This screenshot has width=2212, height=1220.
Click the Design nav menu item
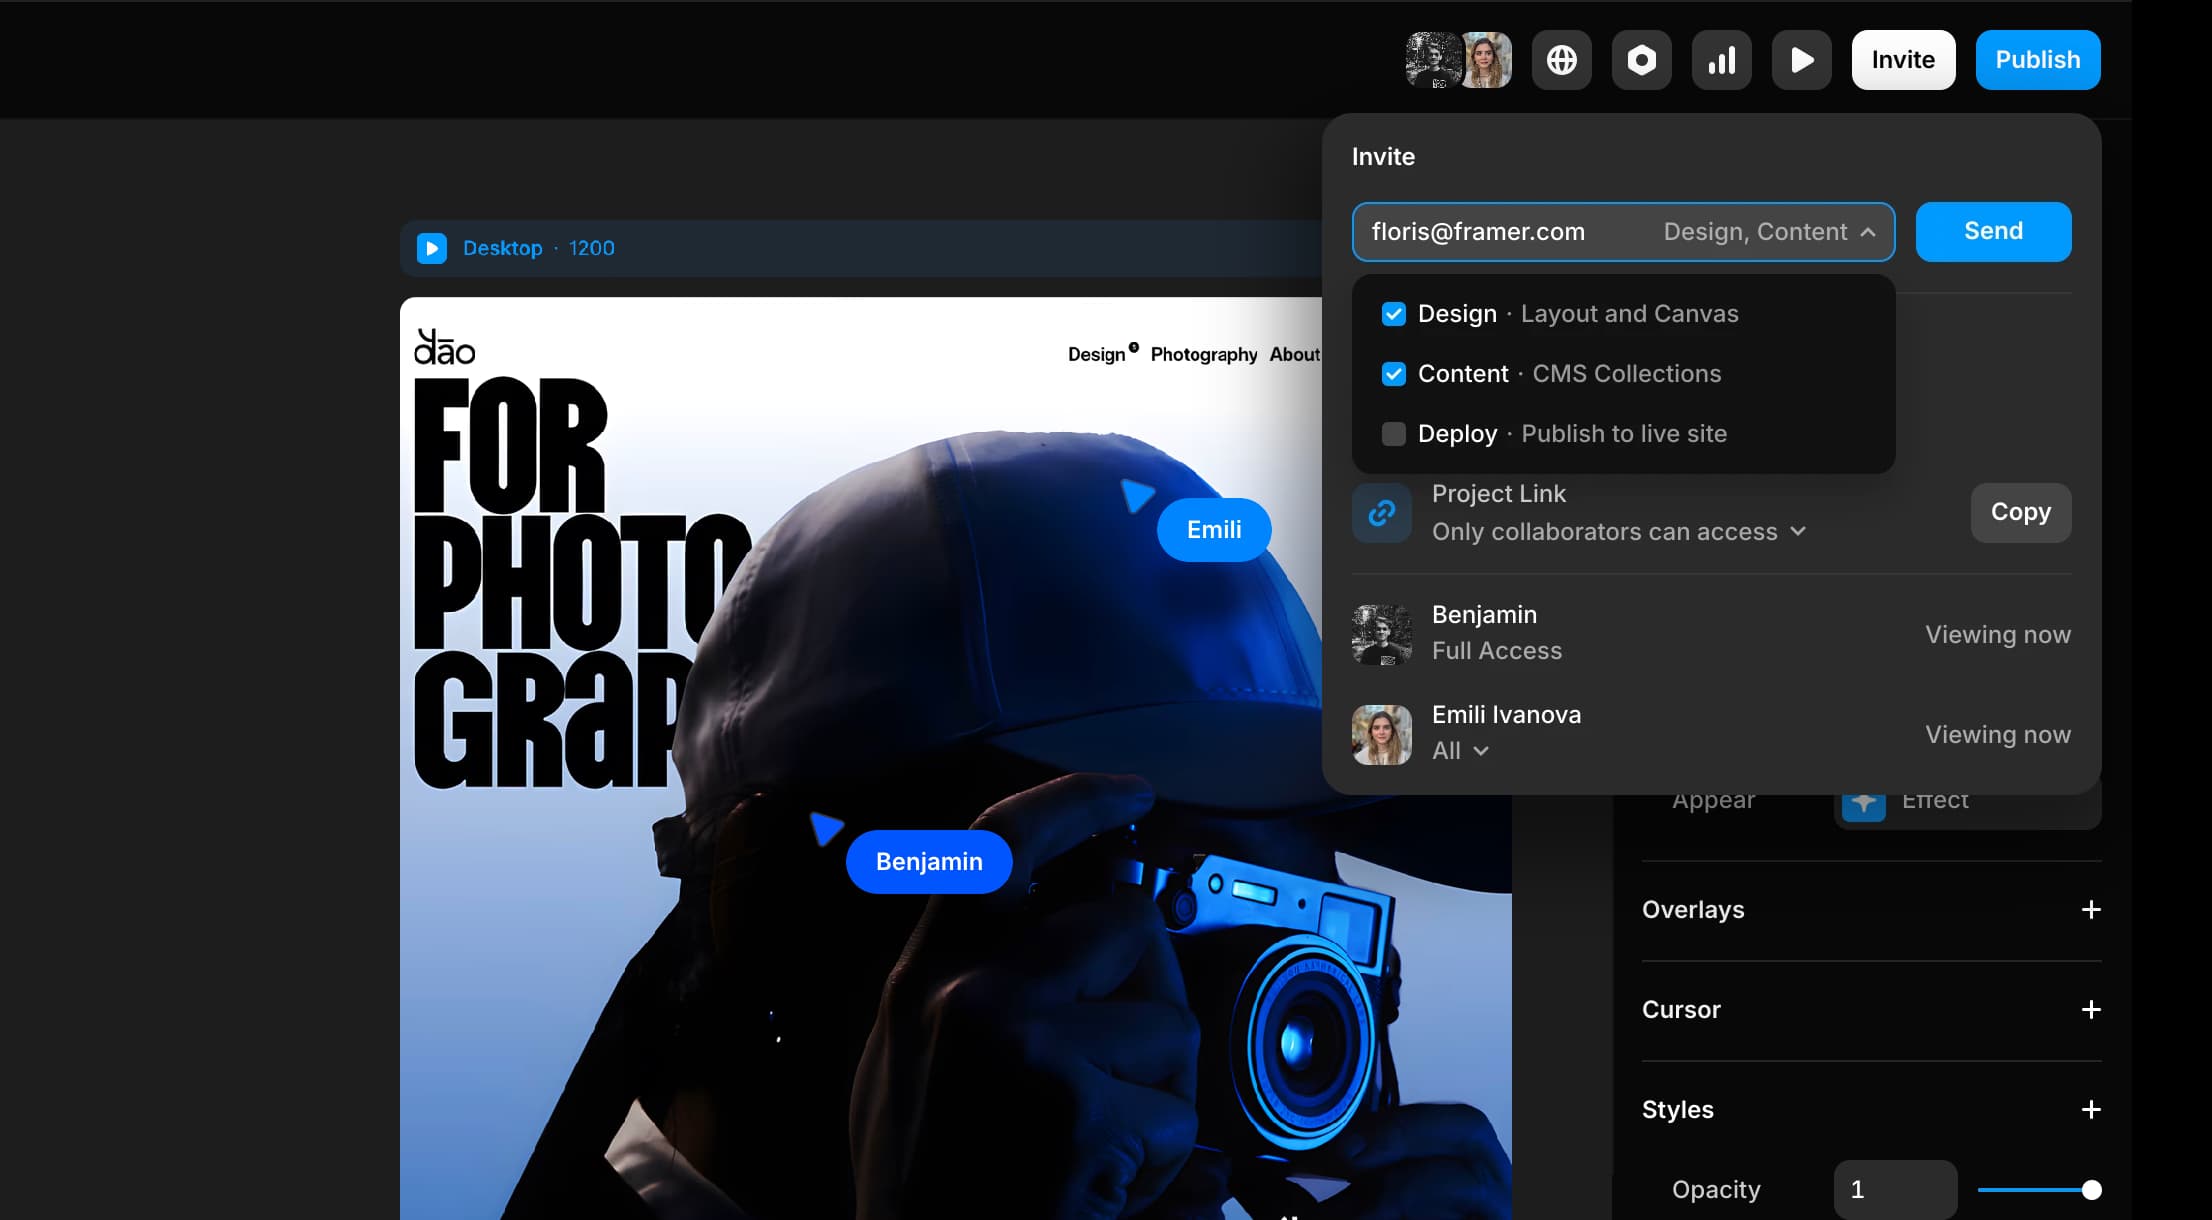[x=1096, y=355]
